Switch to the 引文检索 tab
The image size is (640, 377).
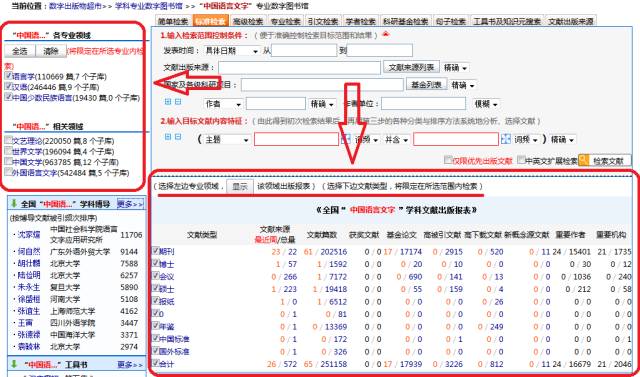tap(323, 21)
